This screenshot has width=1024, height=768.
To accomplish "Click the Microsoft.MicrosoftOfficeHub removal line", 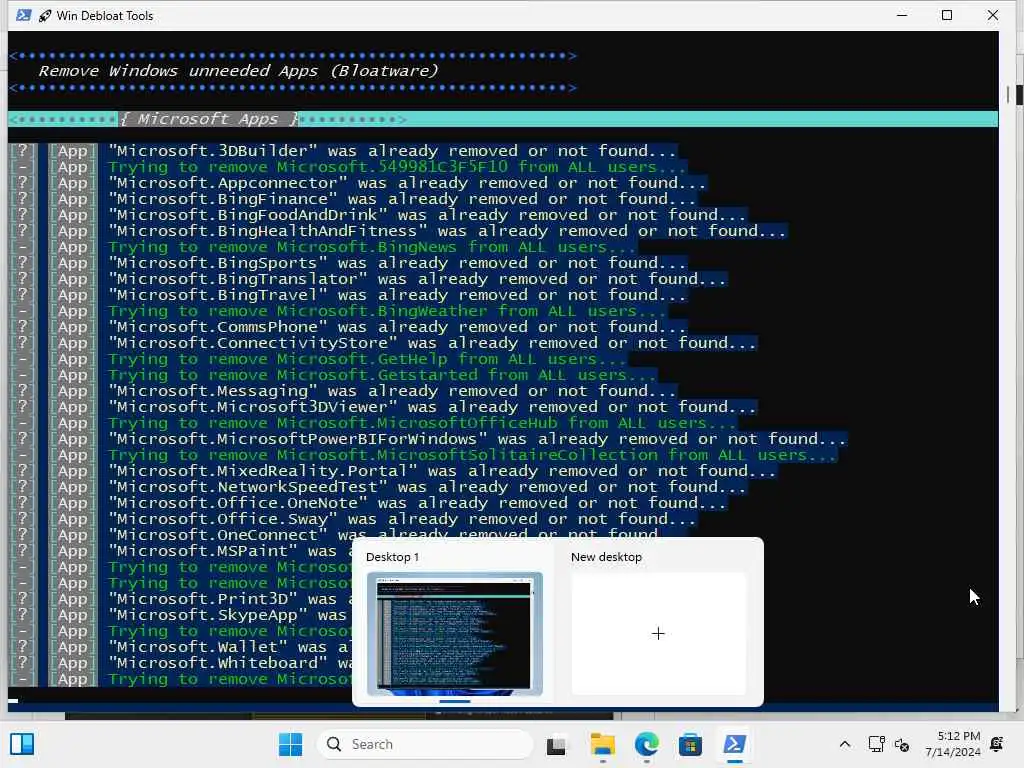I will point(422,423).
